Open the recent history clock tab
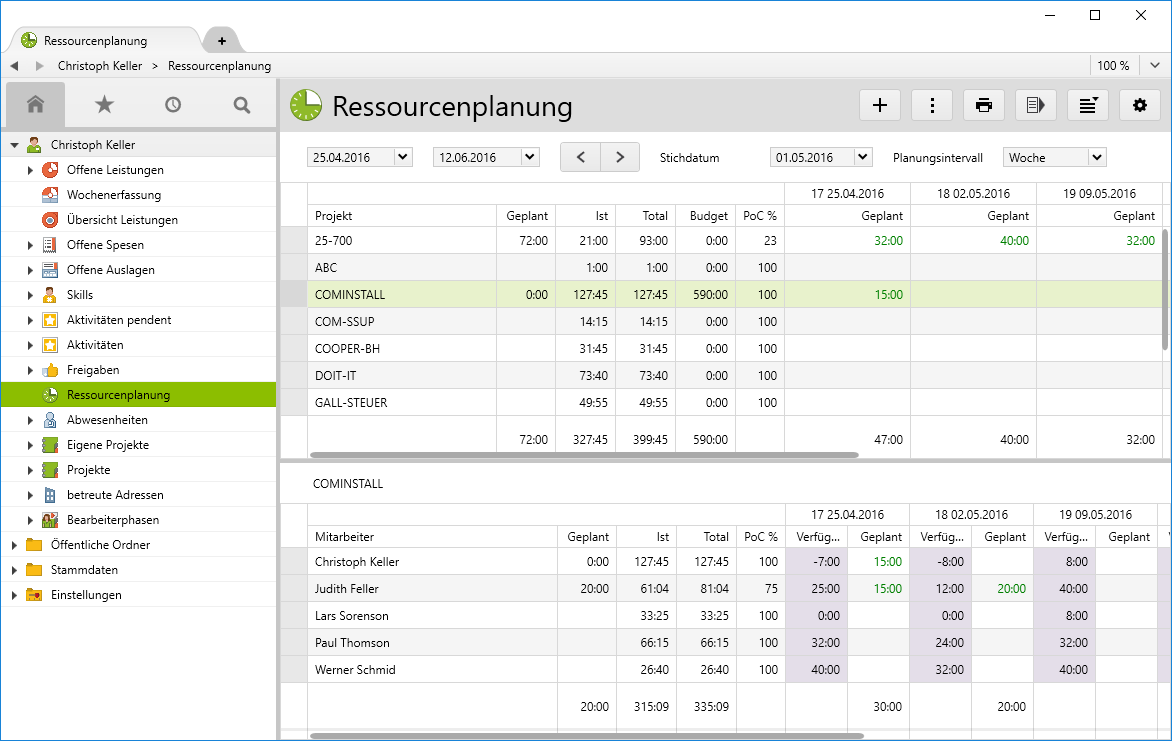Screen dimensions: 1172x741 pyautogui.click(x=173, y=104)
